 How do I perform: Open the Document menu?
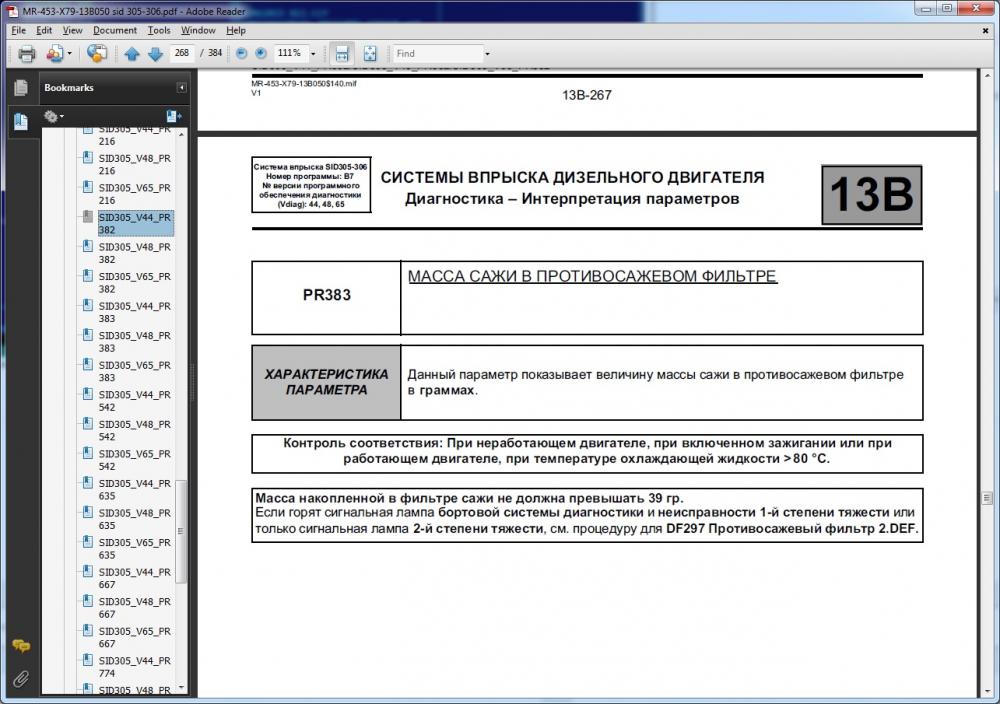pyautogui.click(x=115, y=30)
